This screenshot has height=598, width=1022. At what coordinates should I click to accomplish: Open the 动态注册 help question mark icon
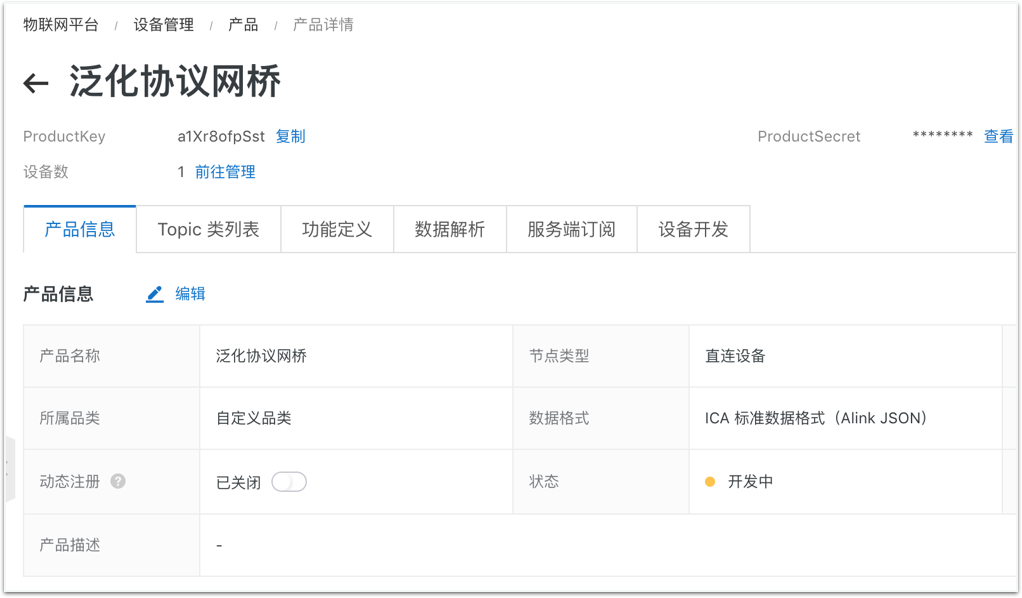click(118, 481)
